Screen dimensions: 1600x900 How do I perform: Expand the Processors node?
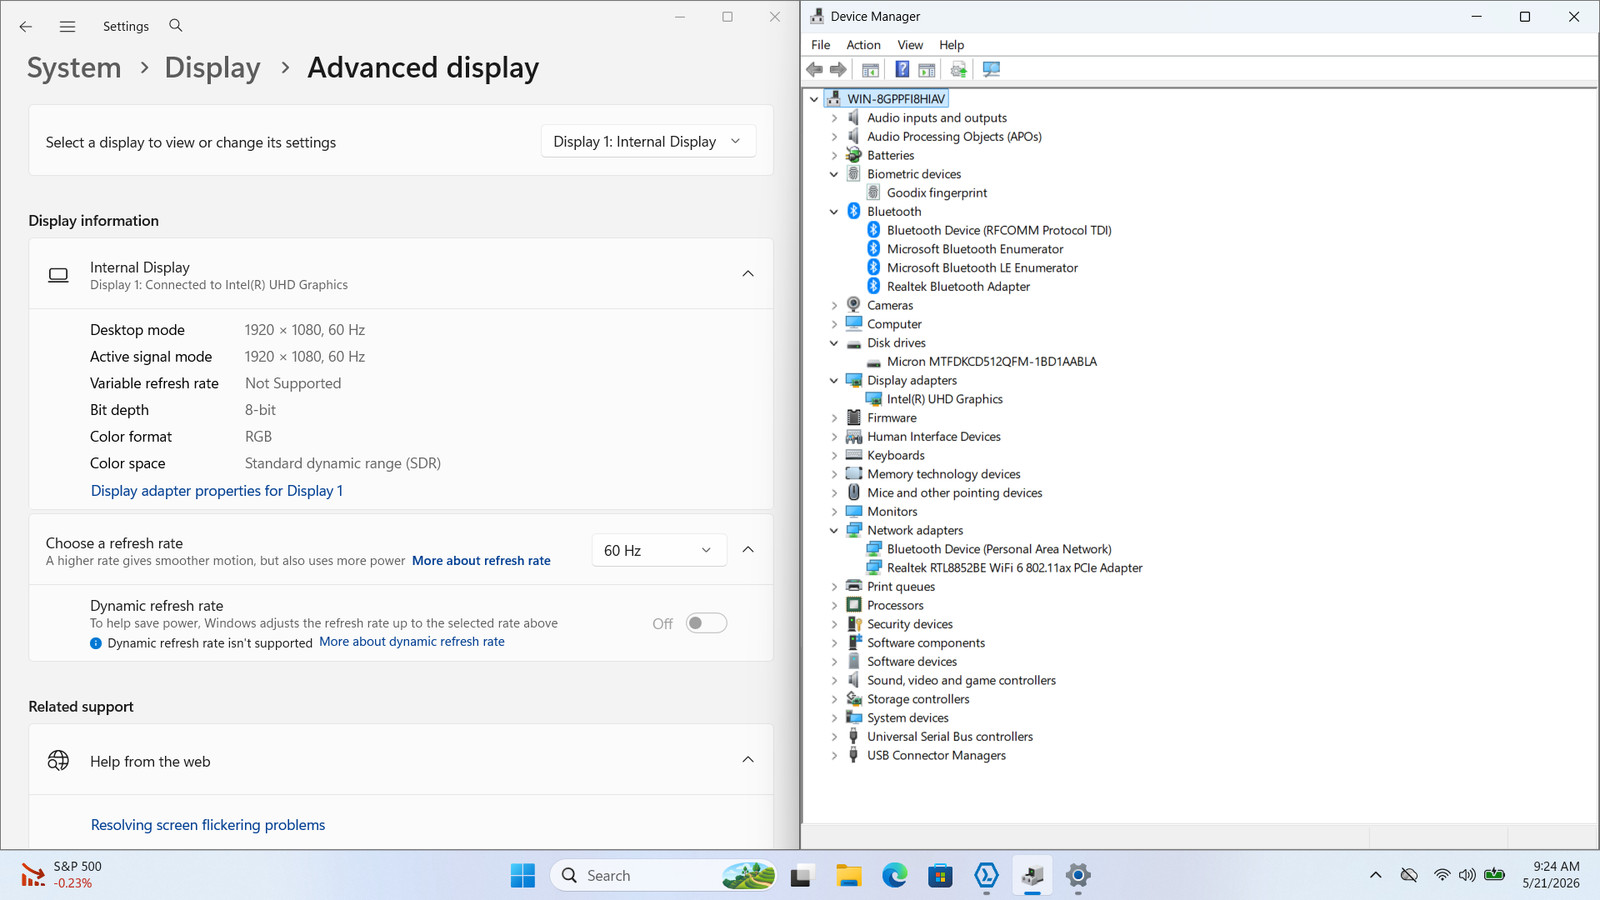tap(834, 605)
